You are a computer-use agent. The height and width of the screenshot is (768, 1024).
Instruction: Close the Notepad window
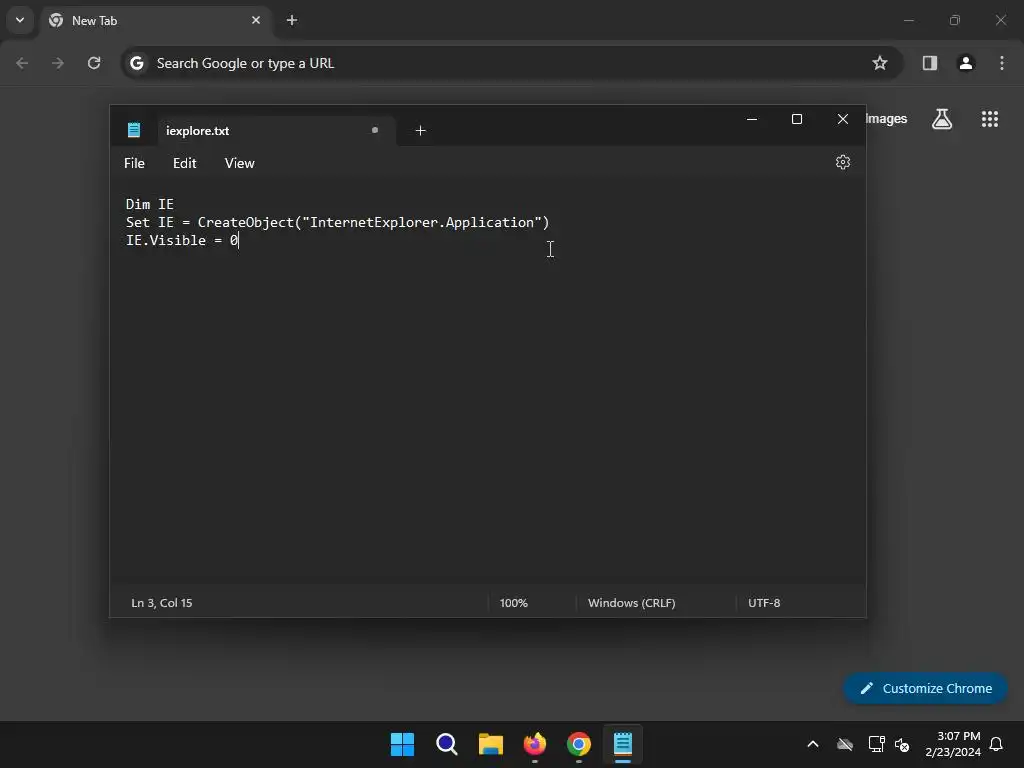point(842,119)
